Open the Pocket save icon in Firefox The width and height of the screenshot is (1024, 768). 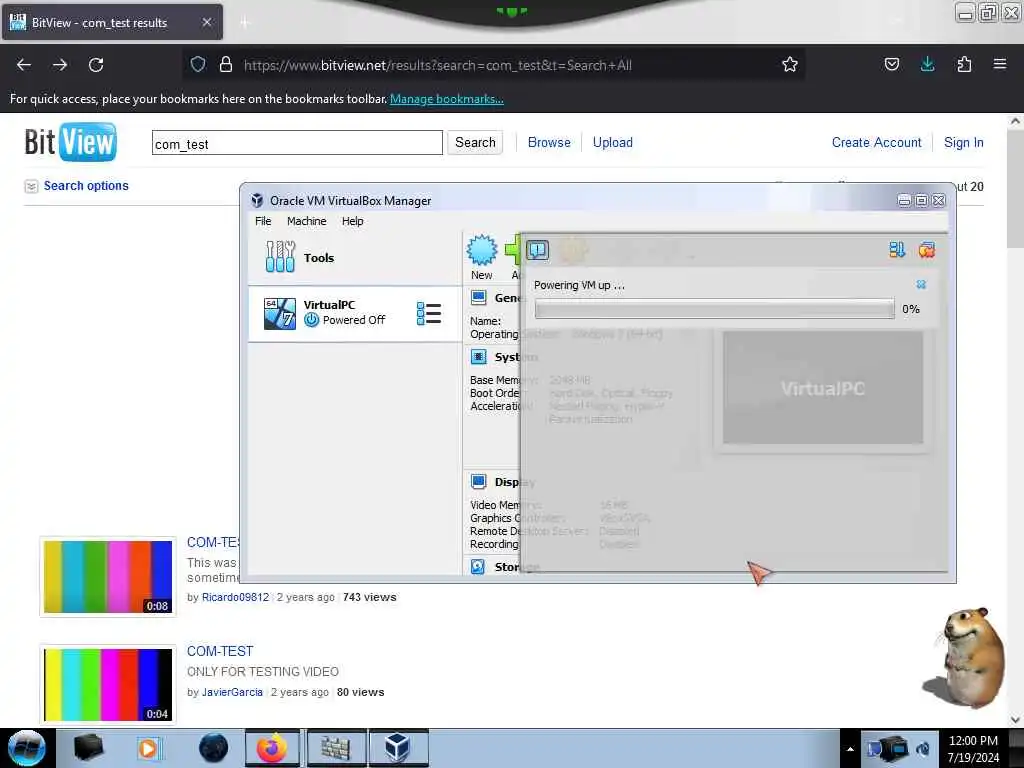[x=892, y=64]
